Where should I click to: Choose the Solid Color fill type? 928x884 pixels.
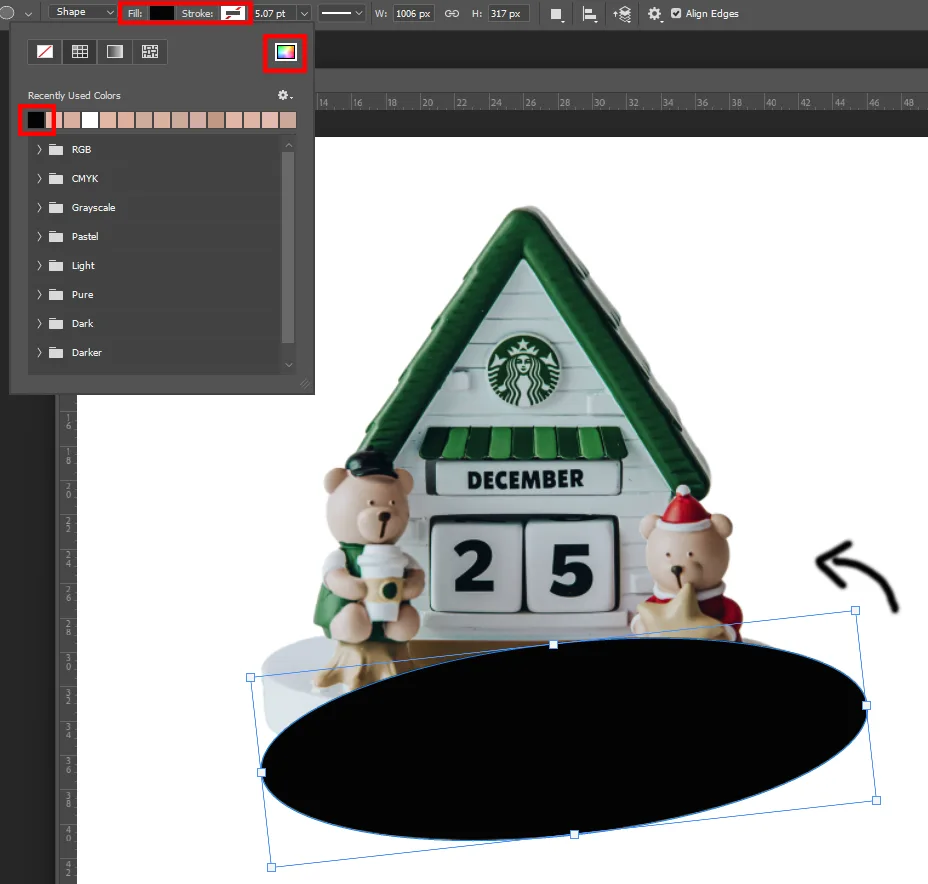point(80,52)
